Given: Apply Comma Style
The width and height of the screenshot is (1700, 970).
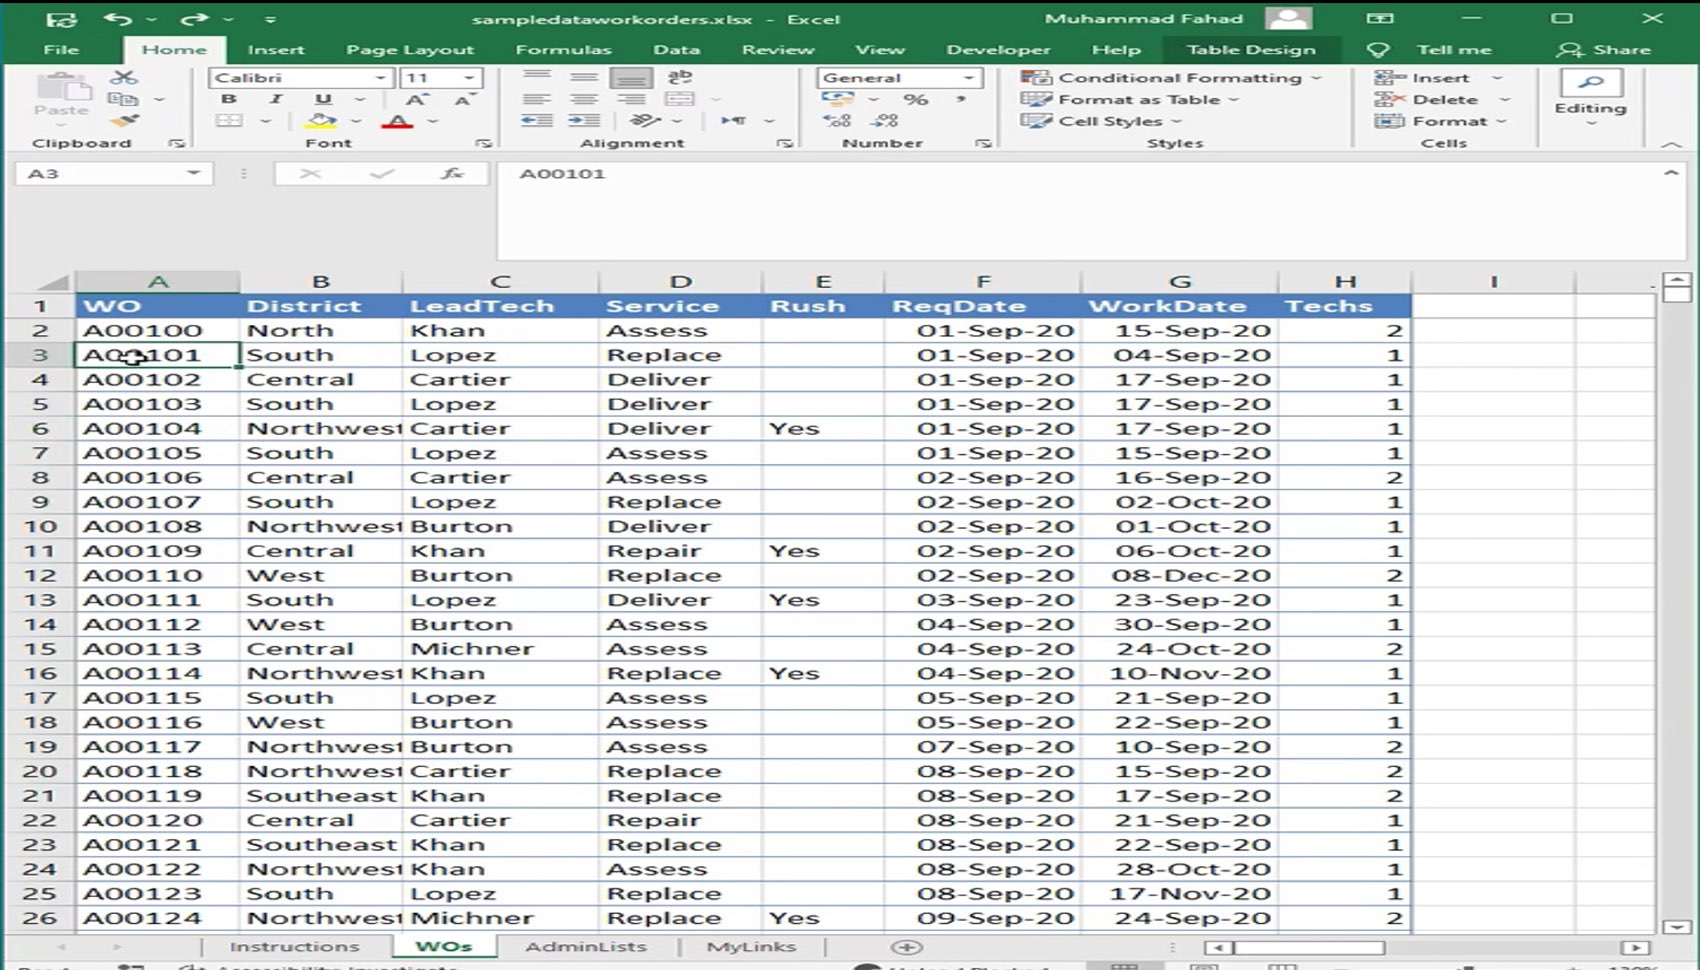Looking at the screenshot, I should tap(960, 99).
